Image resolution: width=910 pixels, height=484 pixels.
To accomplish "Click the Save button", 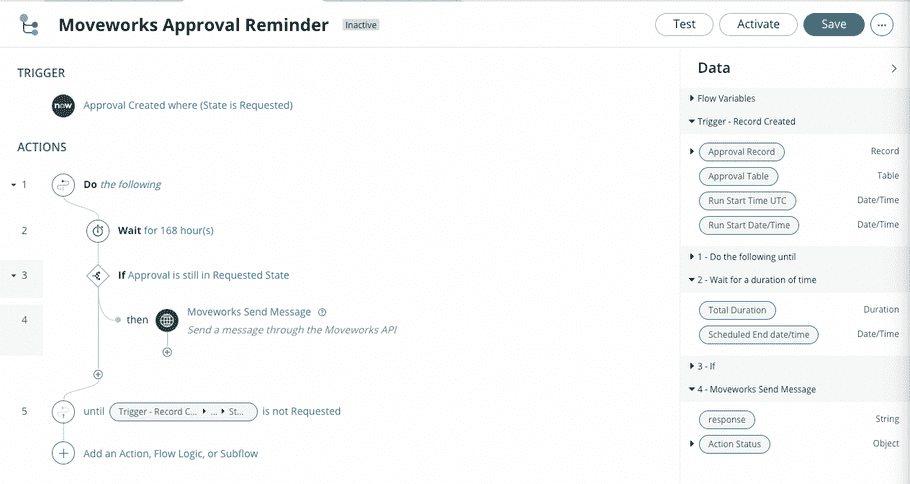I will click(833, 24).
